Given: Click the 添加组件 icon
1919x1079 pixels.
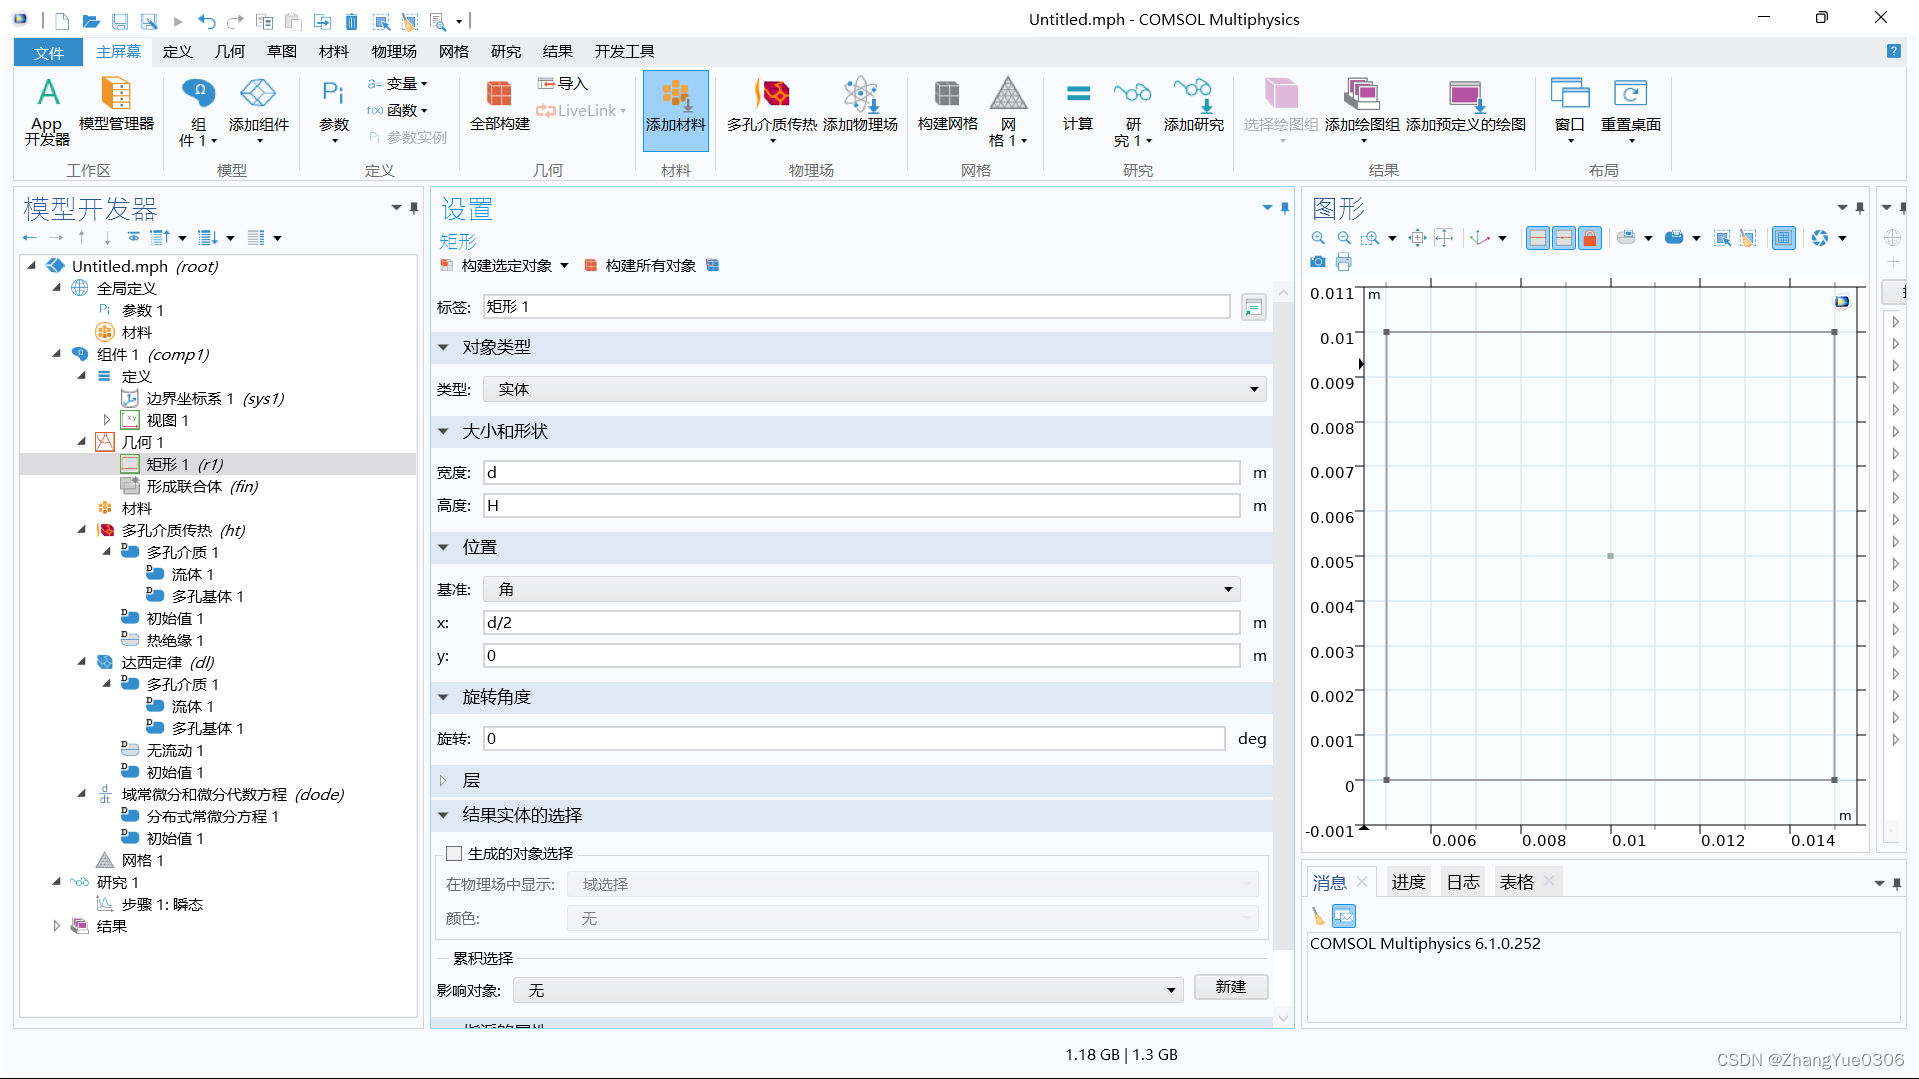Looking at the screenshot, I should point(258,110).
